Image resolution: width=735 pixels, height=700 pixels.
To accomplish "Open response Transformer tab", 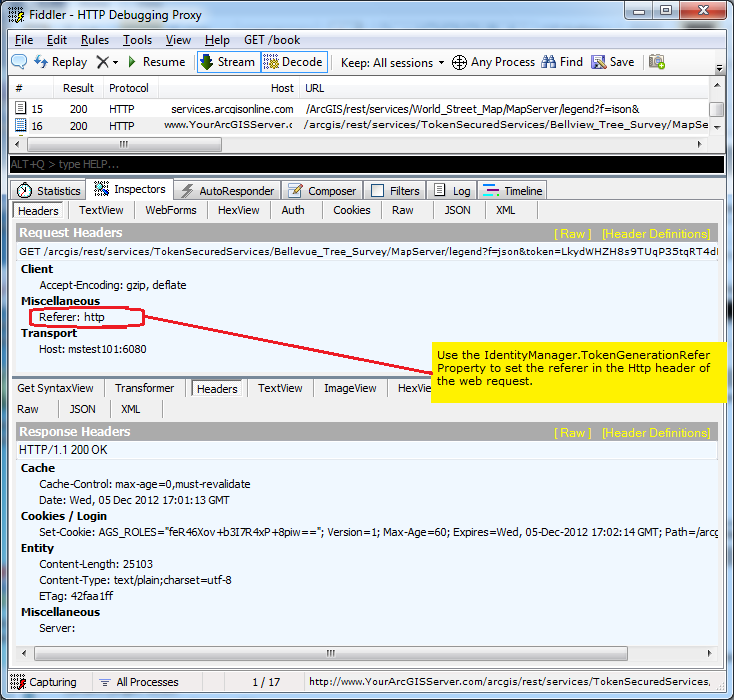I will [x=144, y=388].
